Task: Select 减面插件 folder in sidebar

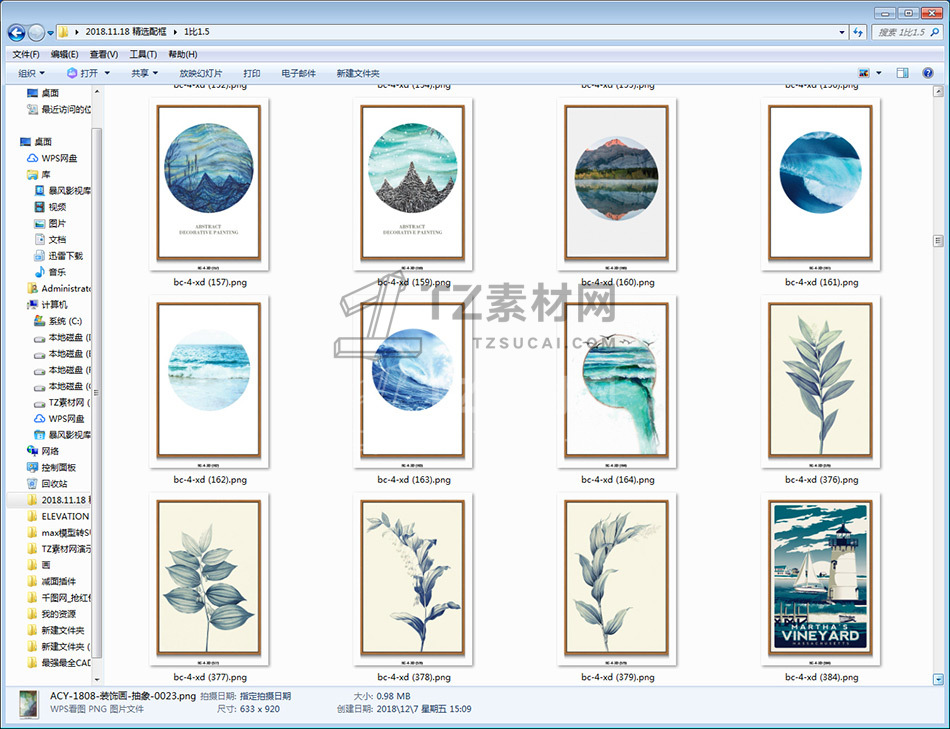Action: pyautogui.click(x=51, y=582)
